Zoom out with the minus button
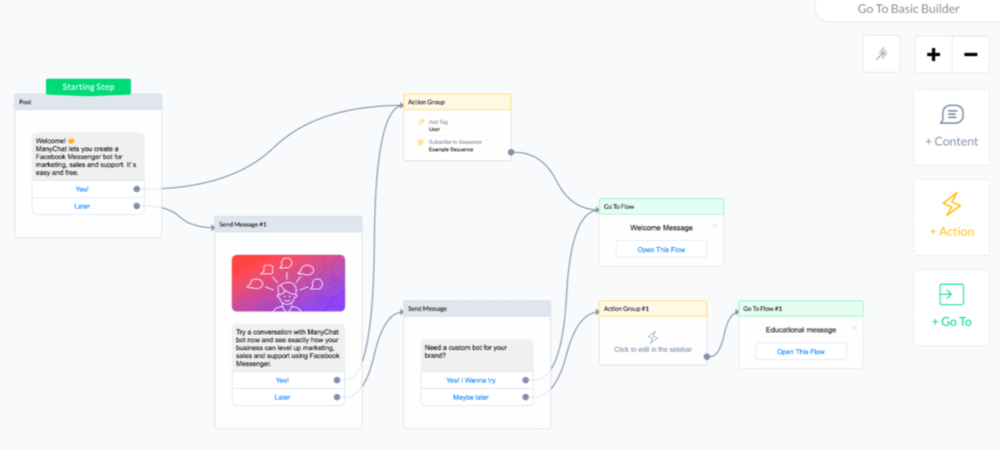The height and width of the screenshot is (450, 1000). point(970,54)
